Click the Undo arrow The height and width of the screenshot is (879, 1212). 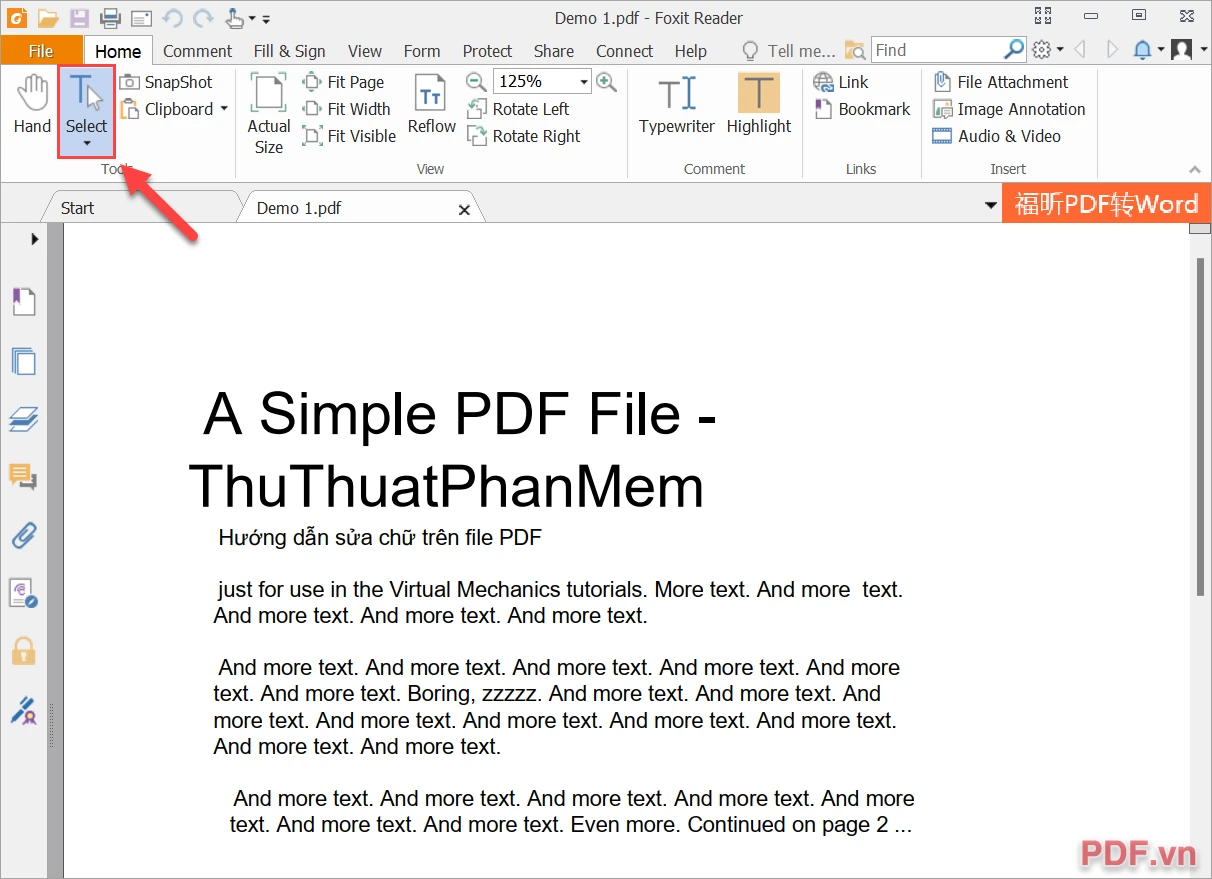coord(171,18)
